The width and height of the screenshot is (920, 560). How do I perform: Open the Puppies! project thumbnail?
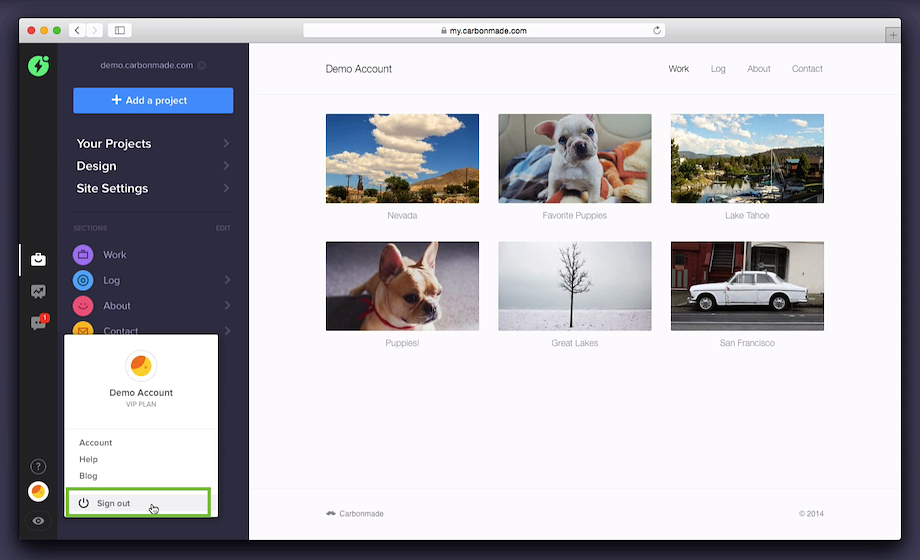click(402, 286)
